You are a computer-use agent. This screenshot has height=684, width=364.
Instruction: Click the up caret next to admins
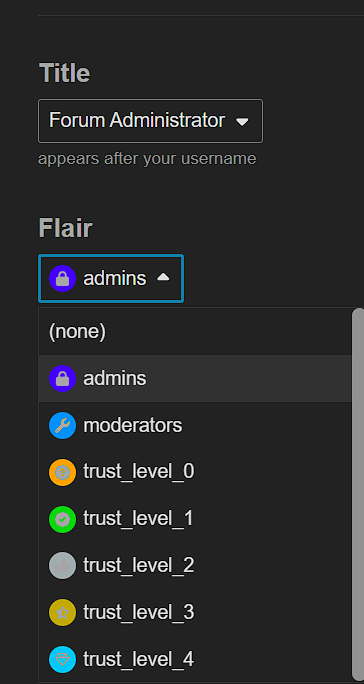tap(163, 277)
